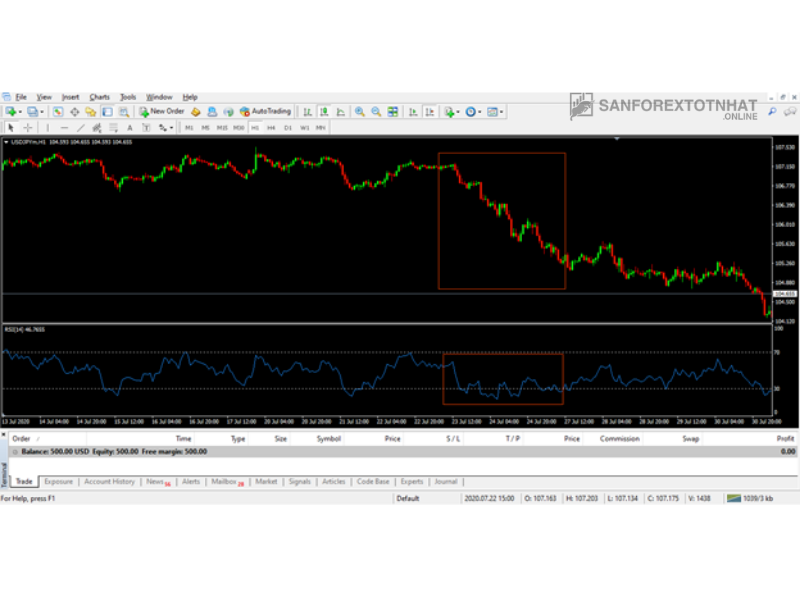The image size is (800, 600).
Task: Open the Strategy Tester magnifier icon
Action: coord(123,112)
